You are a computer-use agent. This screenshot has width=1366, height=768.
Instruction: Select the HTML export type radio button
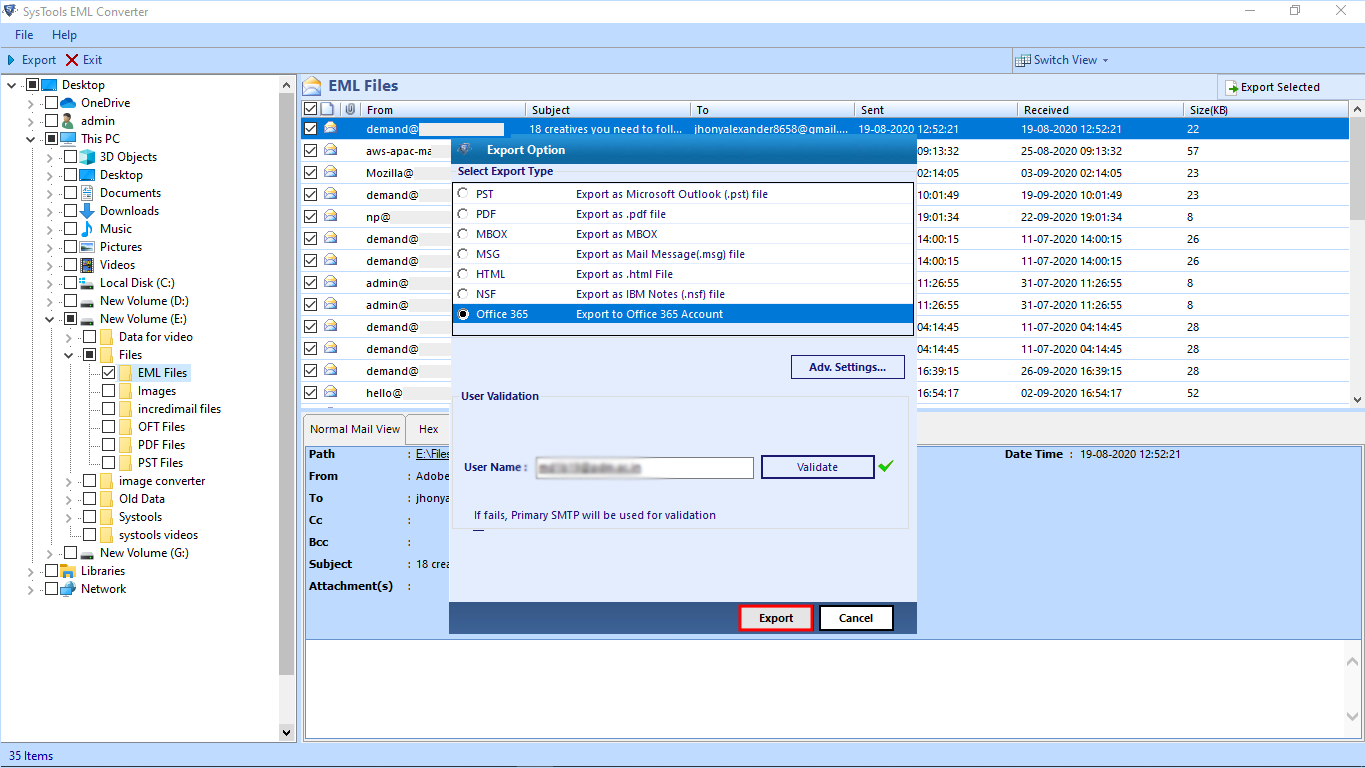click(462, 274)
